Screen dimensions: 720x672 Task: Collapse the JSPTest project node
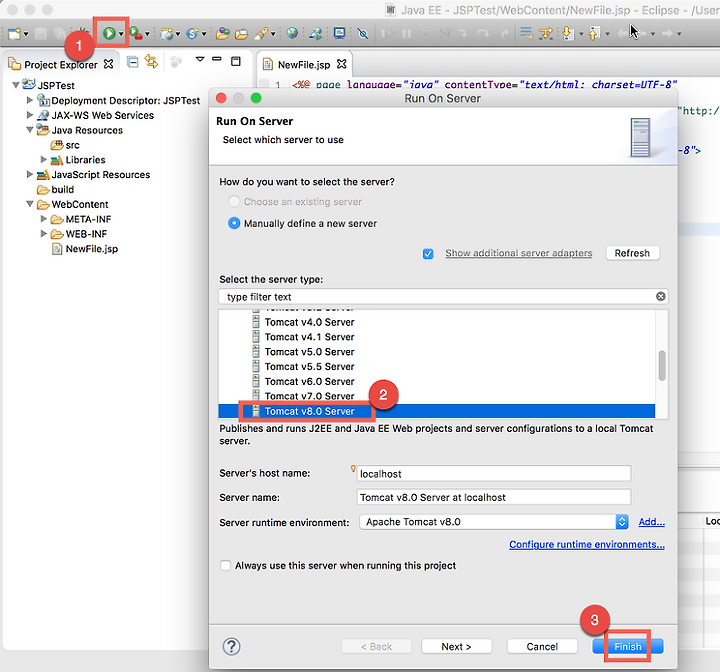pos(16,85)
